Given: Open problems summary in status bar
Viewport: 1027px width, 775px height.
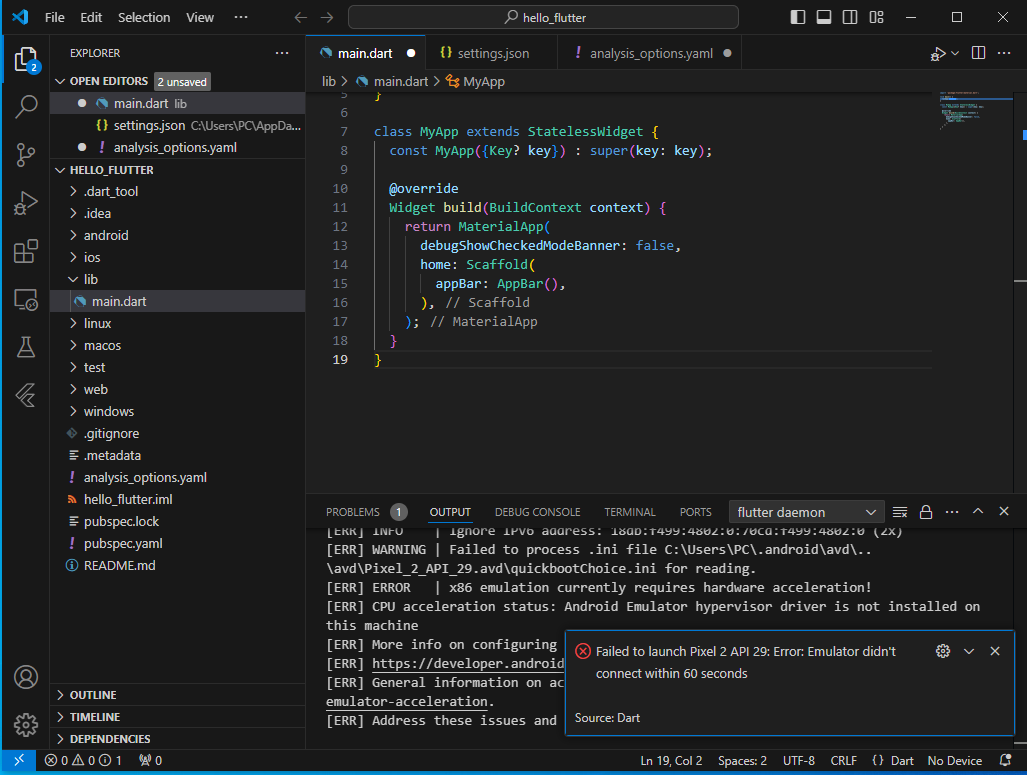Looking at the screenshot, I should click(x=83, y=761).
